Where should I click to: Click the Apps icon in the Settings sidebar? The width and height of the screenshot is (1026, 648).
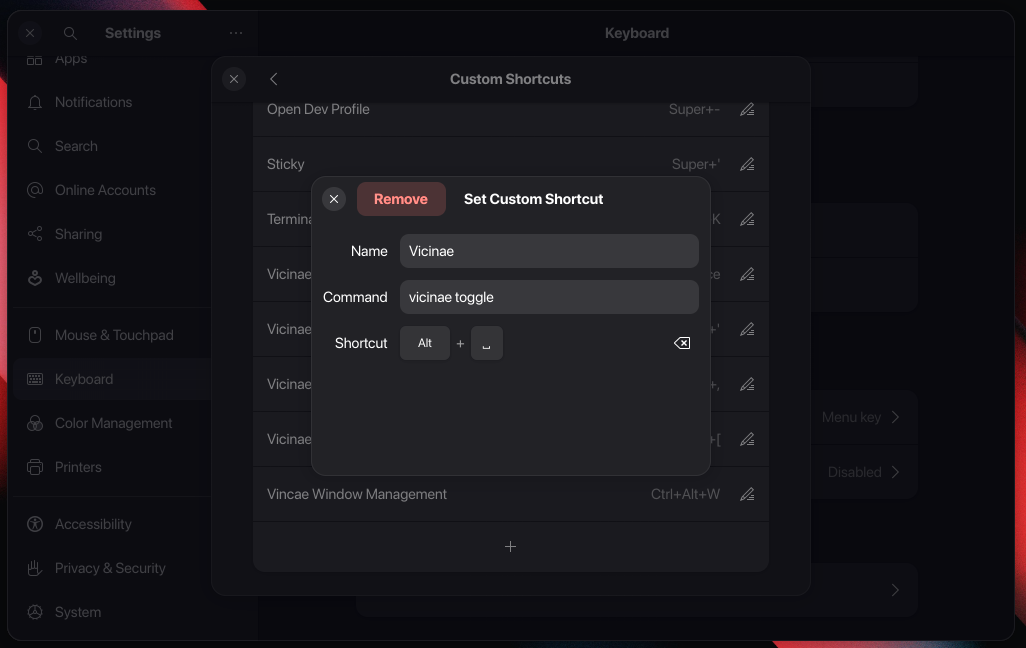coord(34,57)
